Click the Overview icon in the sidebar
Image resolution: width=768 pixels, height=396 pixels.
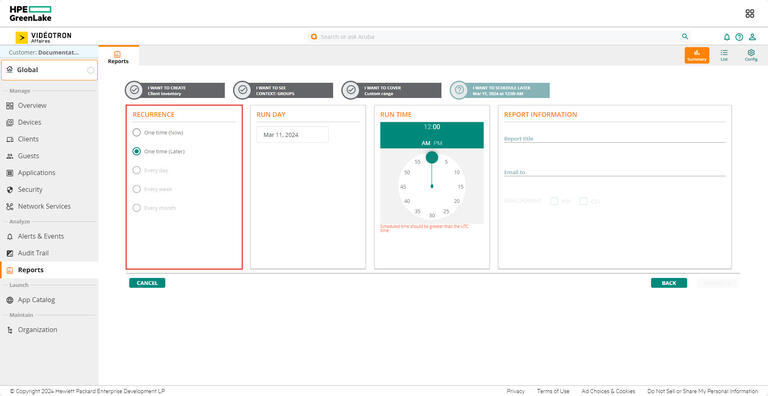click(10, 106)
